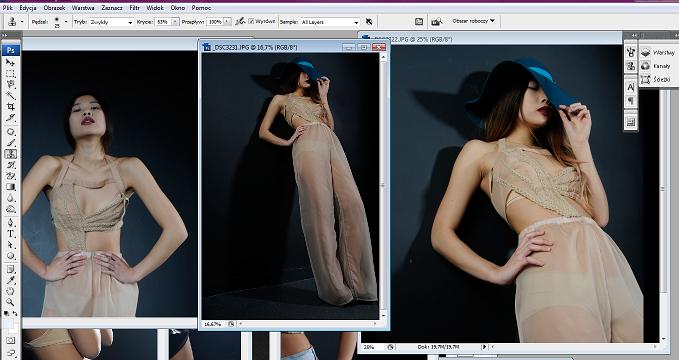The height and width of the screenshot is (360, 679).
Task: Open the Tryb blending mode dropdown
Action: (111, 22)
